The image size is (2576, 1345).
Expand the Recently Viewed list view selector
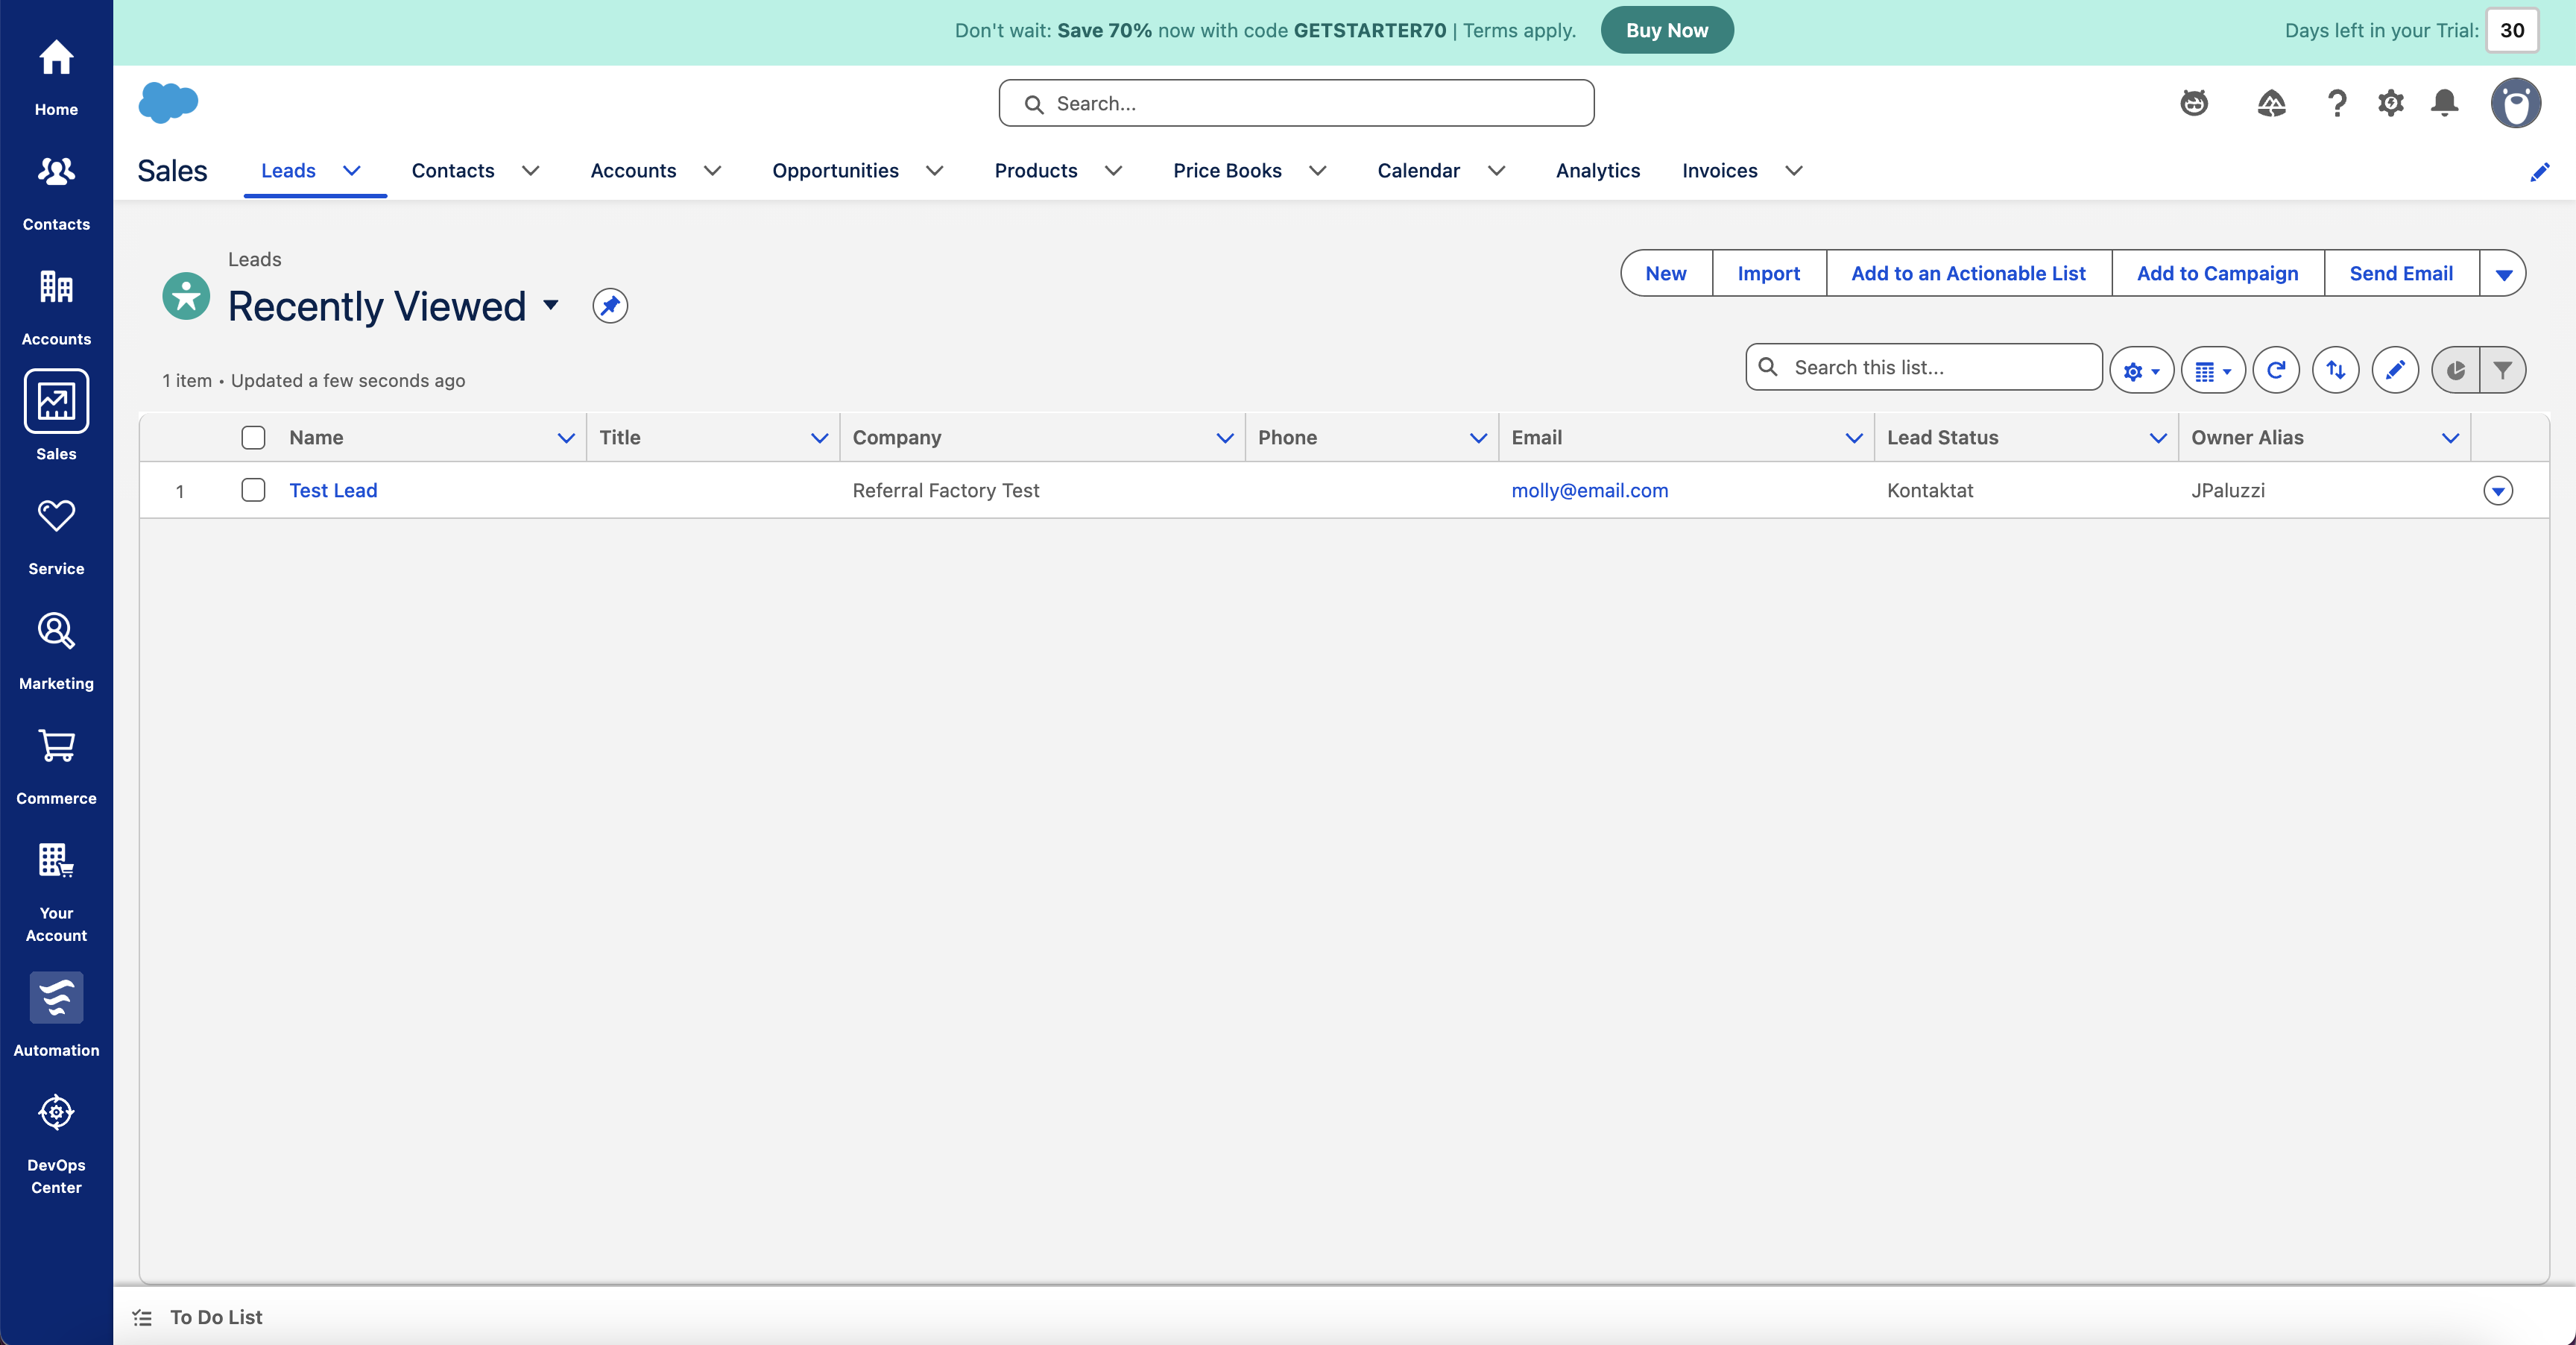point(551,305)
